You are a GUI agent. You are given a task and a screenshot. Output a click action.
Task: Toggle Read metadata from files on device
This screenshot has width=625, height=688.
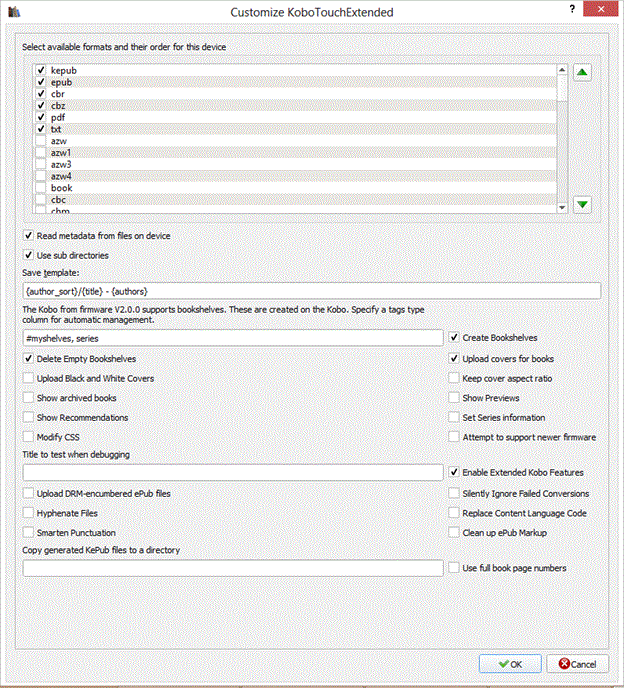click(x=29, y=236)
